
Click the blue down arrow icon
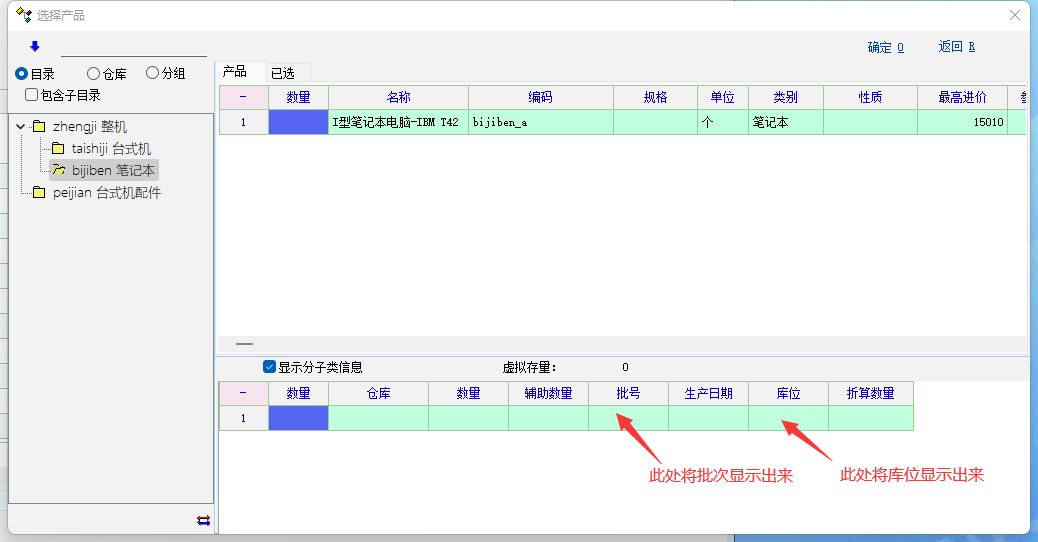click(x=35, y=46)
